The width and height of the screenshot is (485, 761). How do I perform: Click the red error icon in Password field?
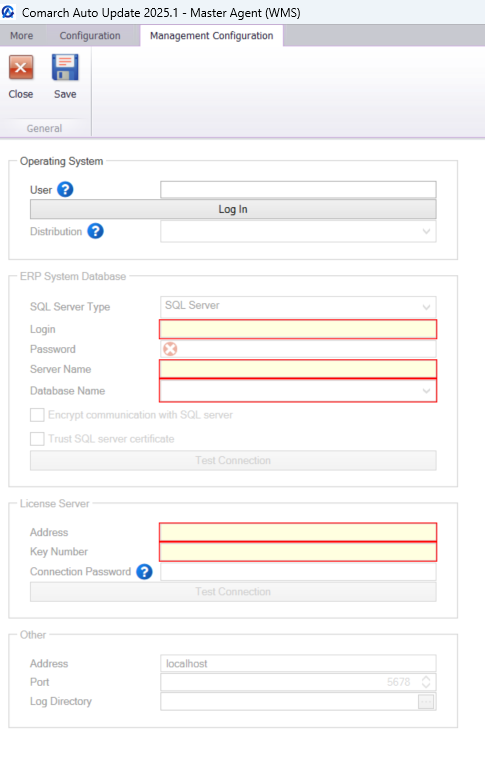click(x=170, y=349)
